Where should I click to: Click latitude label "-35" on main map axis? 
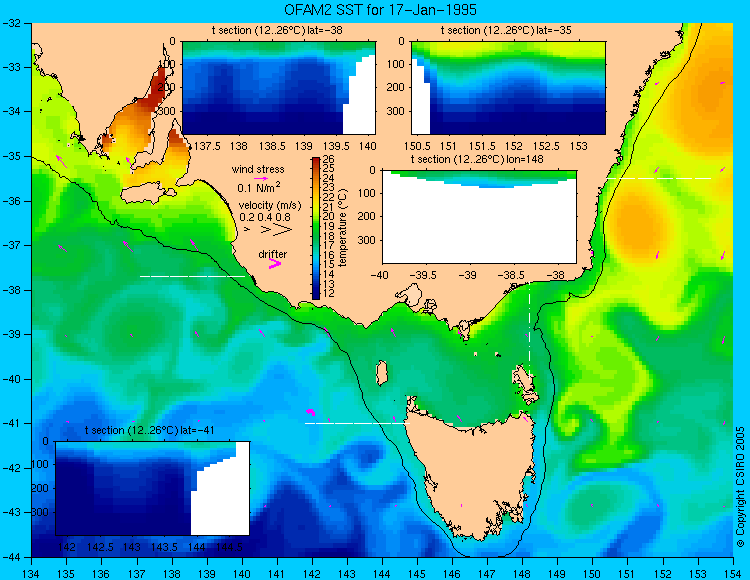tap(11, 156)
